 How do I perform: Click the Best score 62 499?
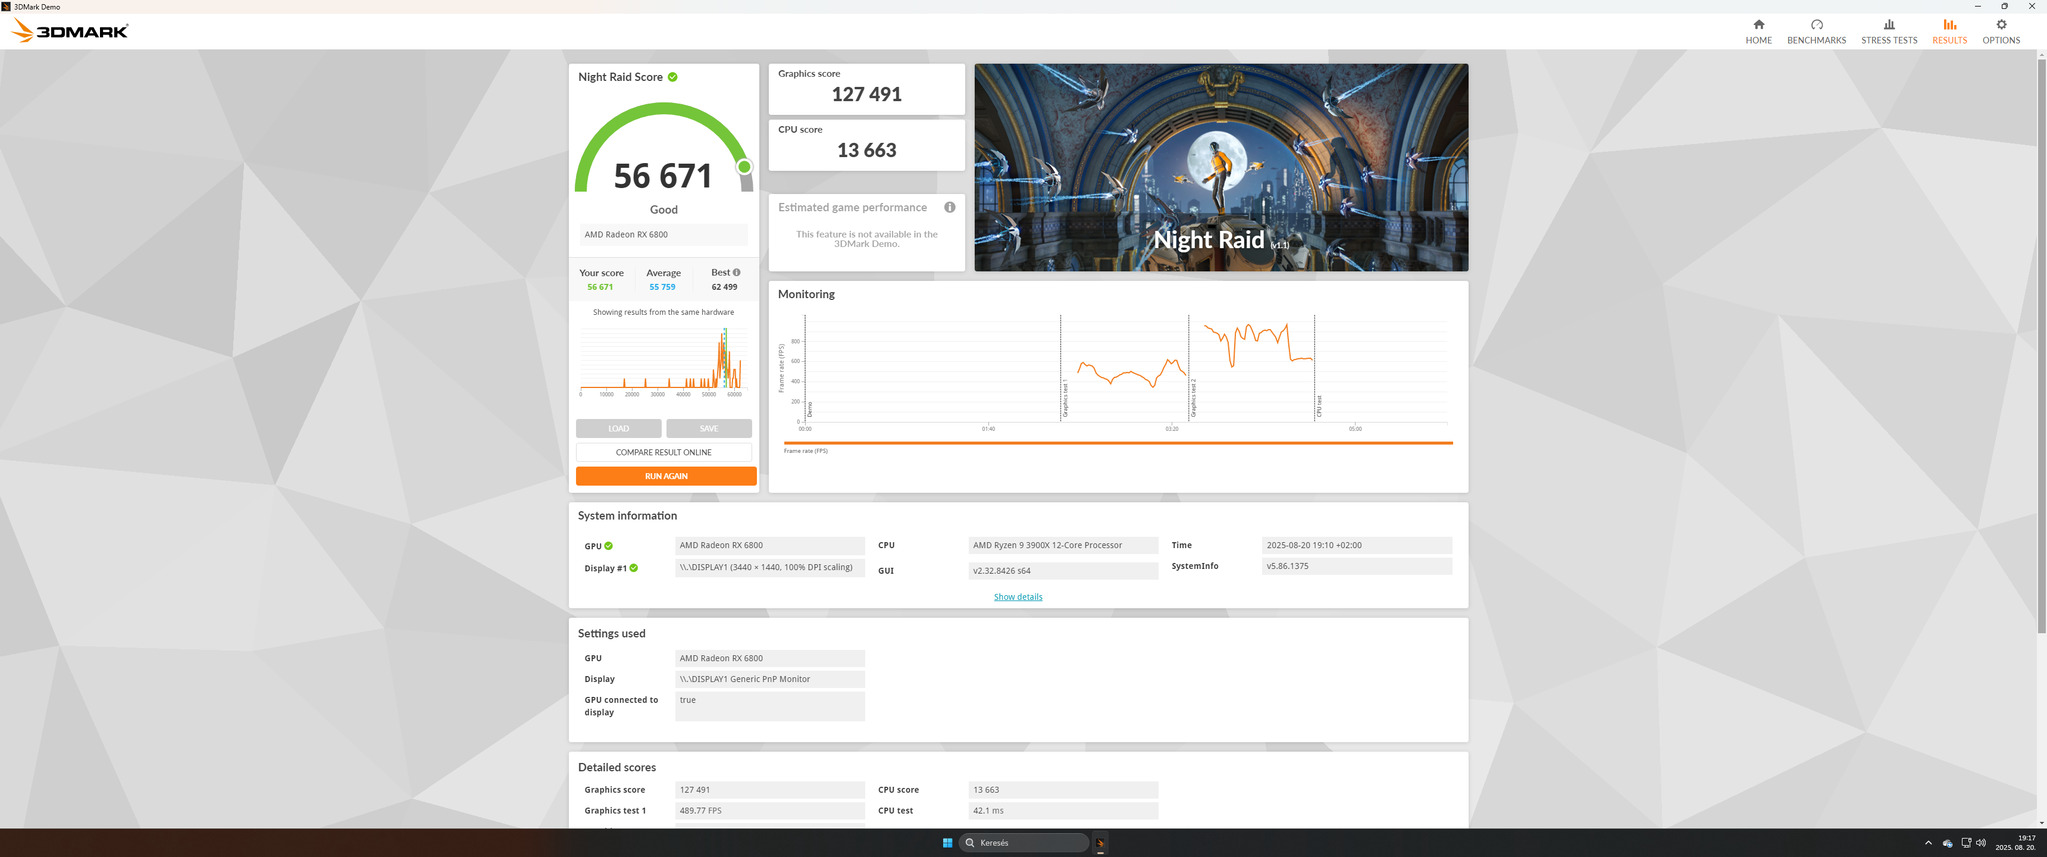[724, 287]
